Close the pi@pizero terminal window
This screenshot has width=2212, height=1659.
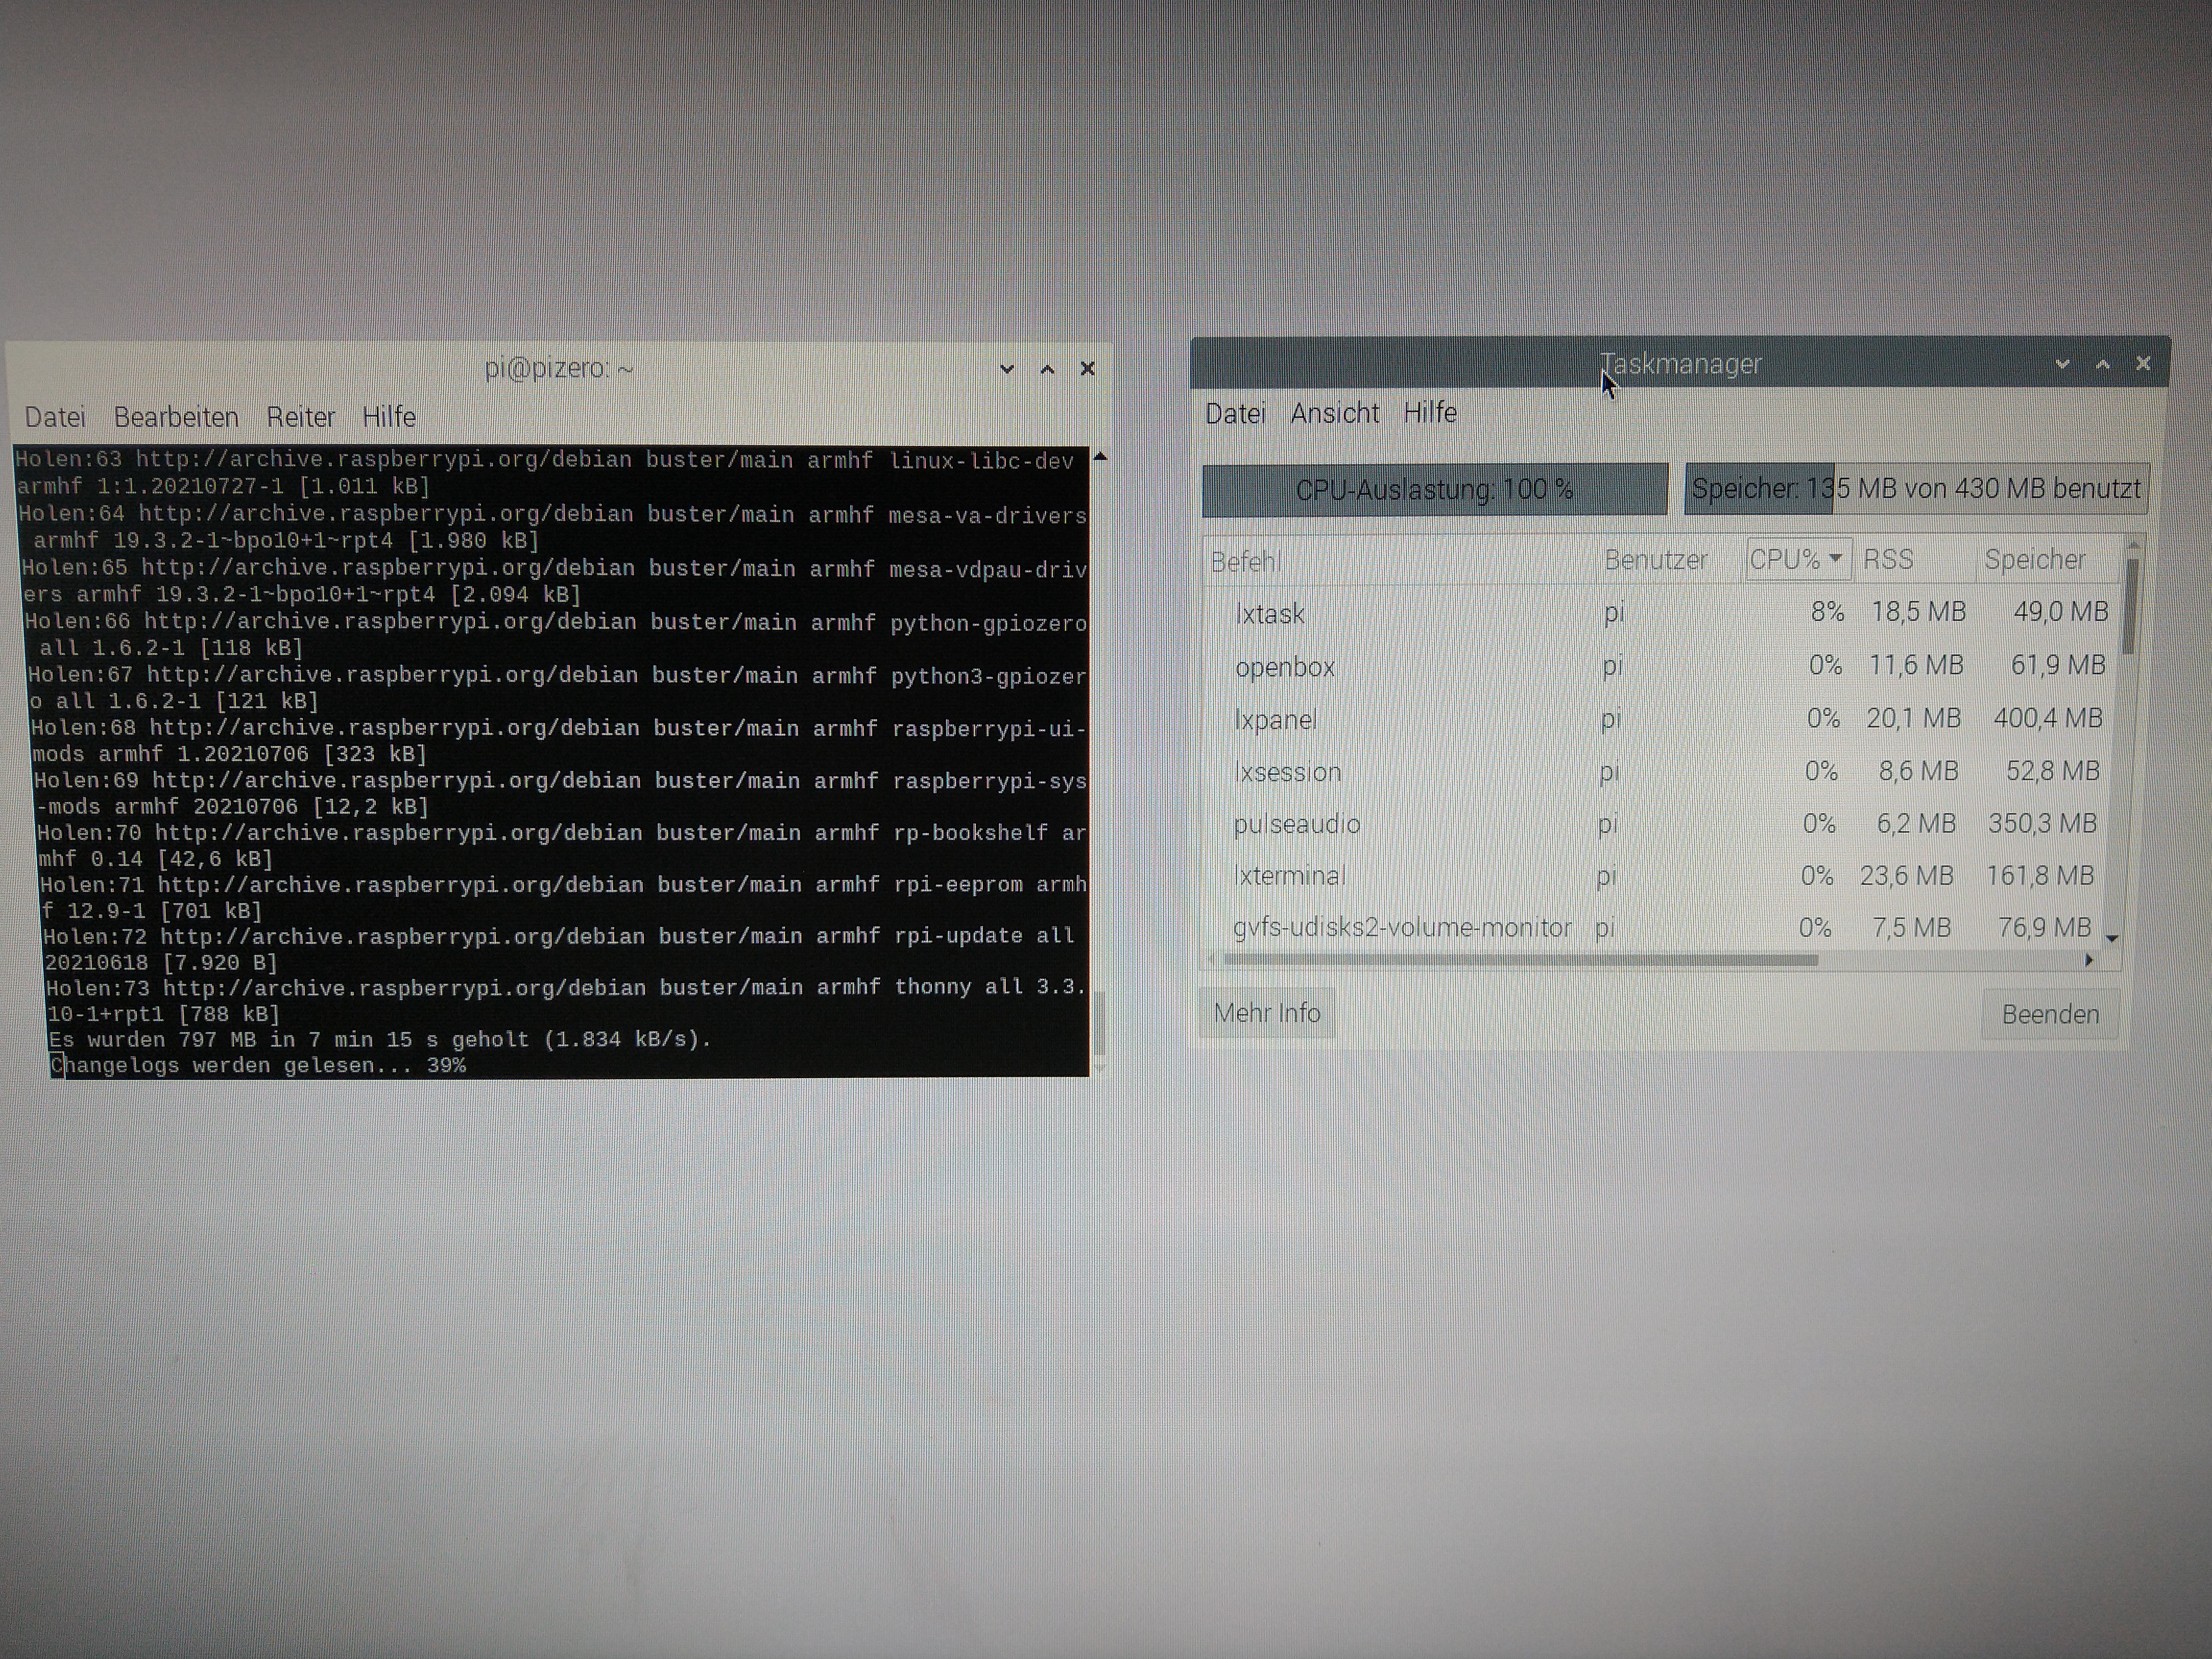pos(1088,369)
